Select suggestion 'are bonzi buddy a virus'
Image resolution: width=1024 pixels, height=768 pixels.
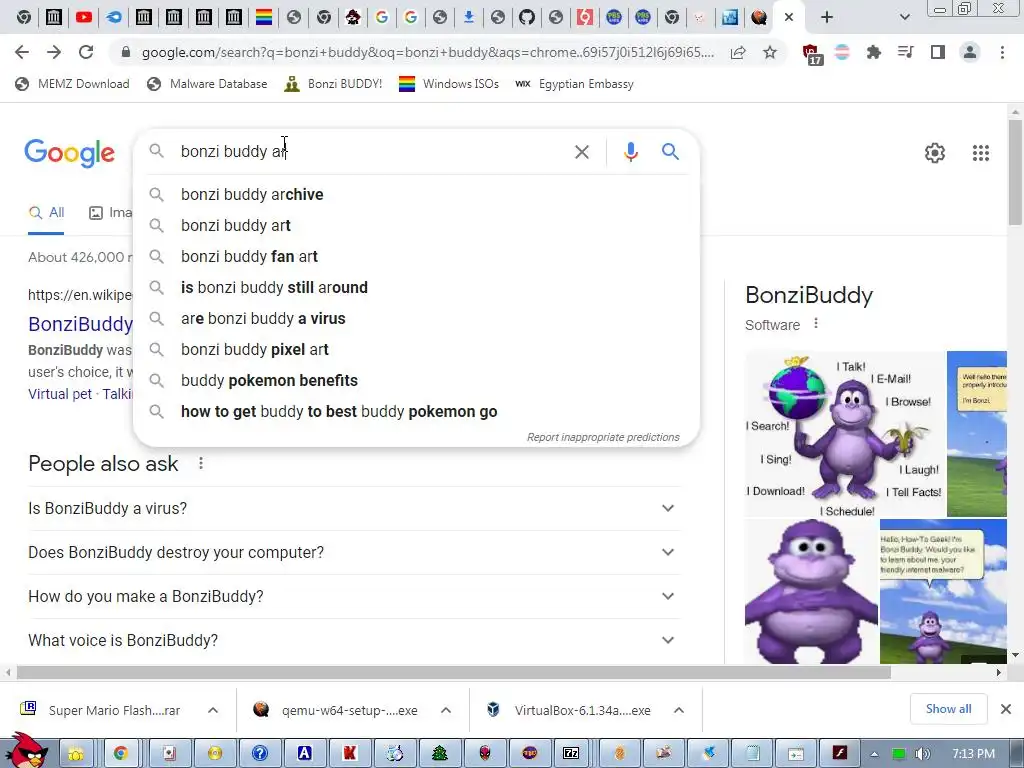[x=416, y=319]
